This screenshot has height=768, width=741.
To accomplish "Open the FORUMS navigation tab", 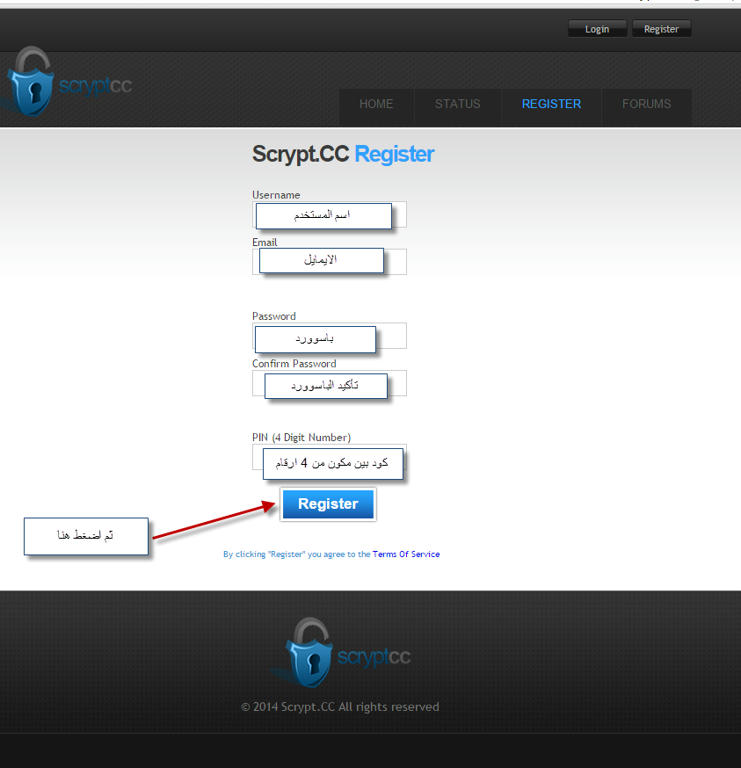I will click(646, 104).
